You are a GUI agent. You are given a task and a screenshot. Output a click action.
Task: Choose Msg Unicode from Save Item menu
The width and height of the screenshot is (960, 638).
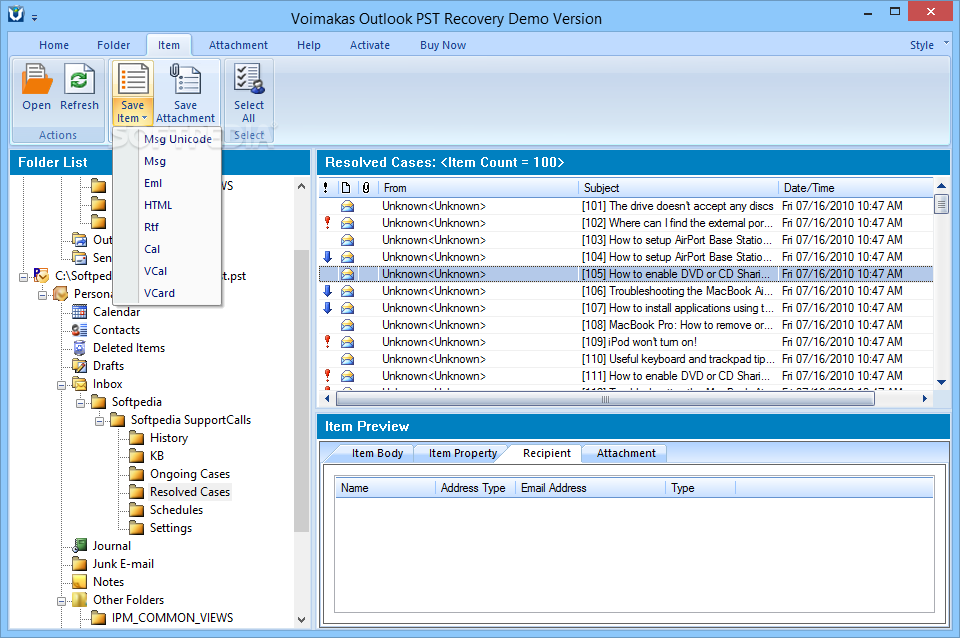[x=178, y=139]
